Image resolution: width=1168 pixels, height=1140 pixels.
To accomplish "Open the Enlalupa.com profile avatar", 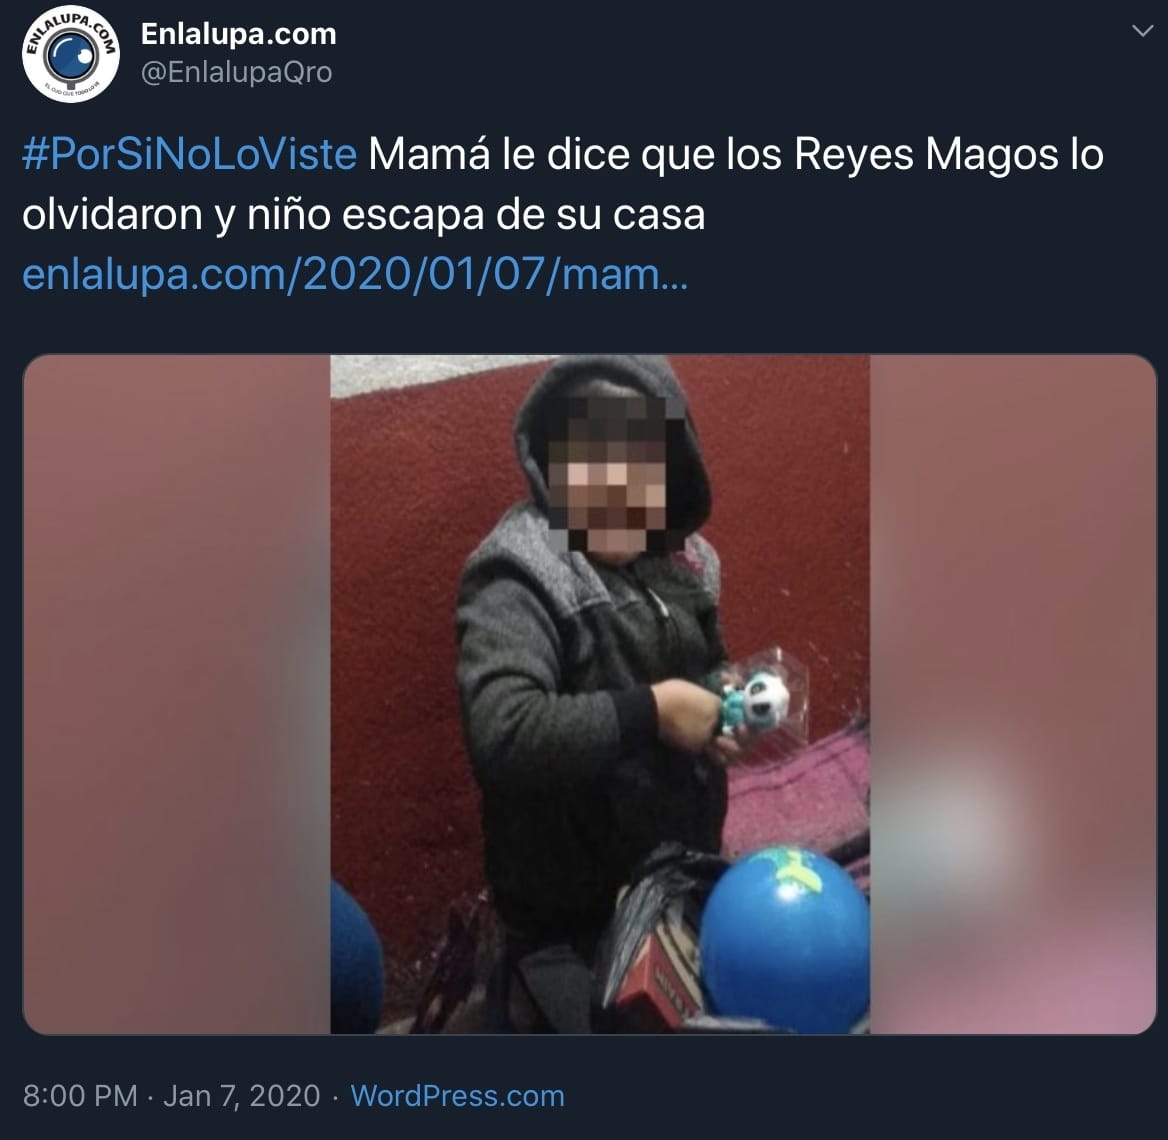I will click(x=71, y=54).
